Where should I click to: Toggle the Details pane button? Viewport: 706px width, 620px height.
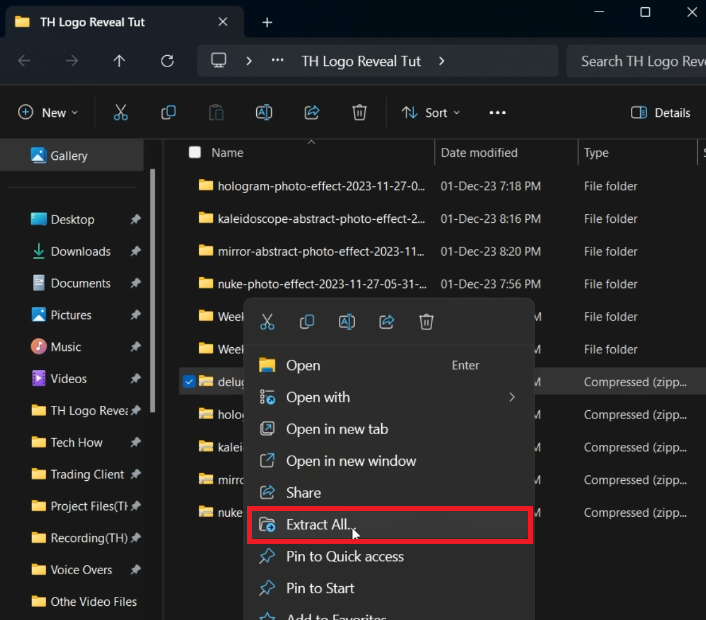[661, 113]
